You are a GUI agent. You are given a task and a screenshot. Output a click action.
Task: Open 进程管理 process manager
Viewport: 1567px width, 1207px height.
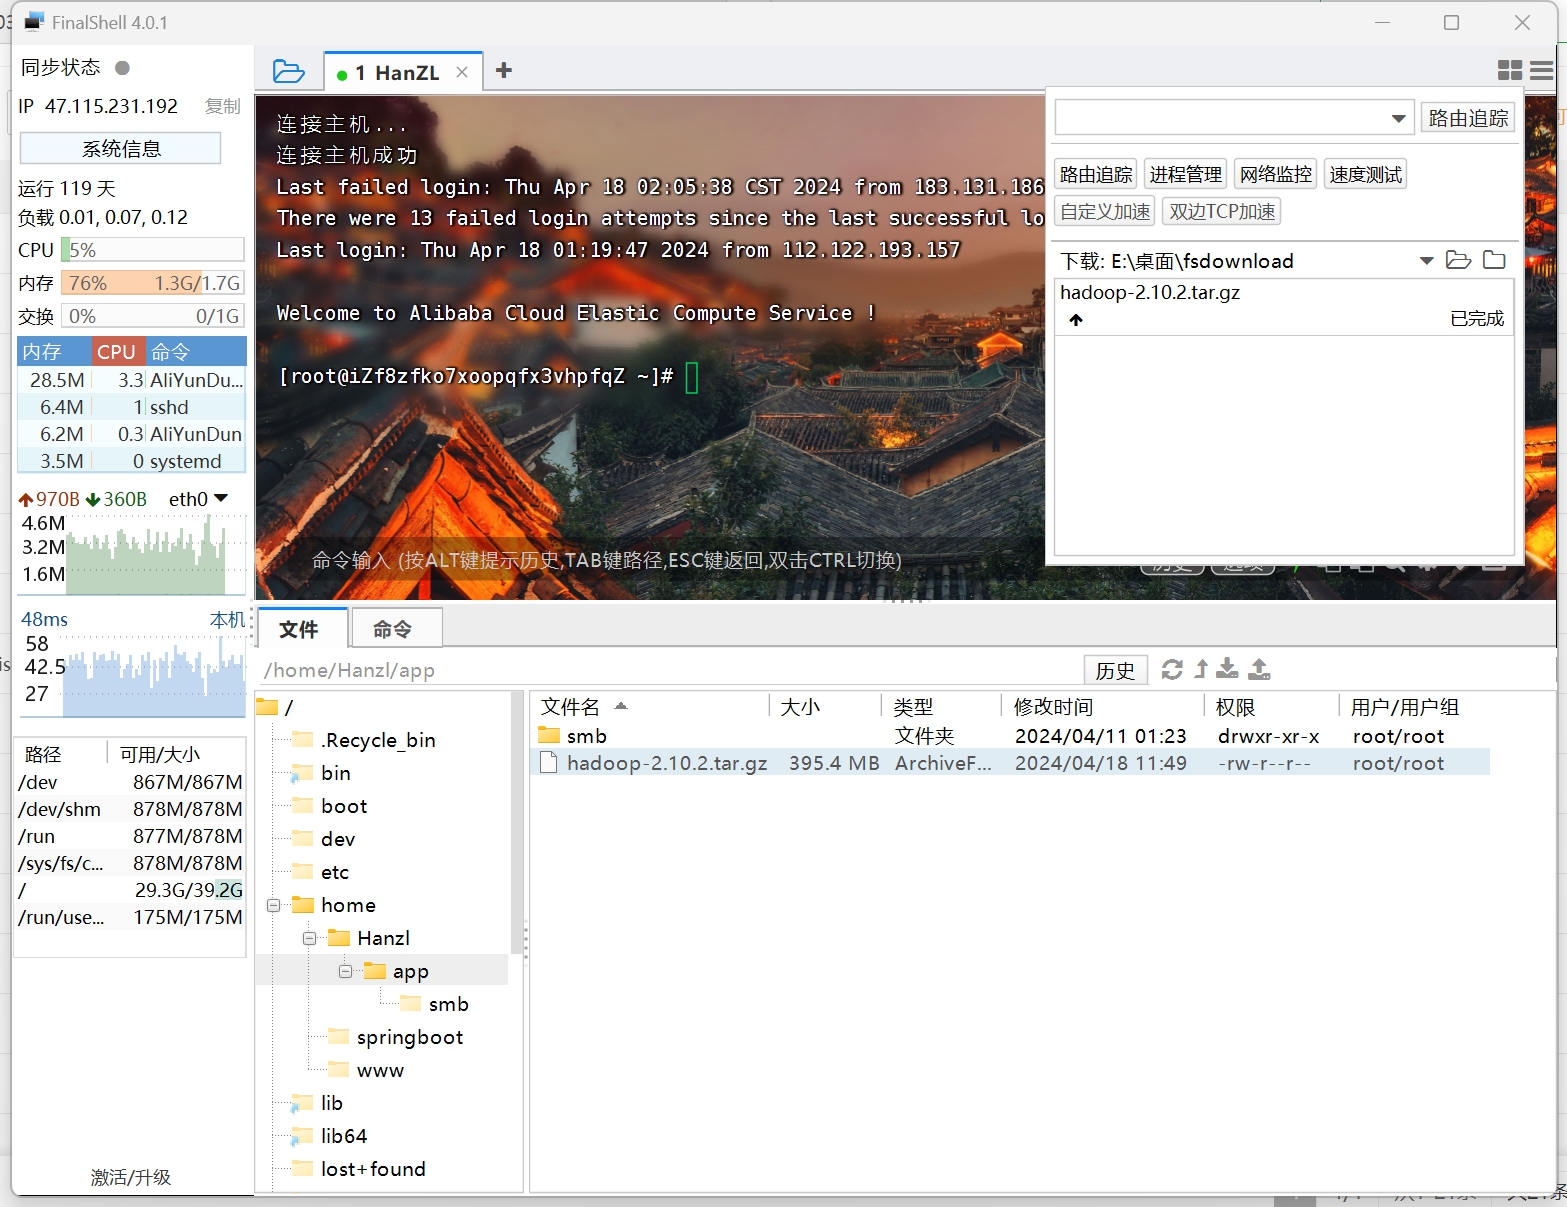tap(1185, 174)
